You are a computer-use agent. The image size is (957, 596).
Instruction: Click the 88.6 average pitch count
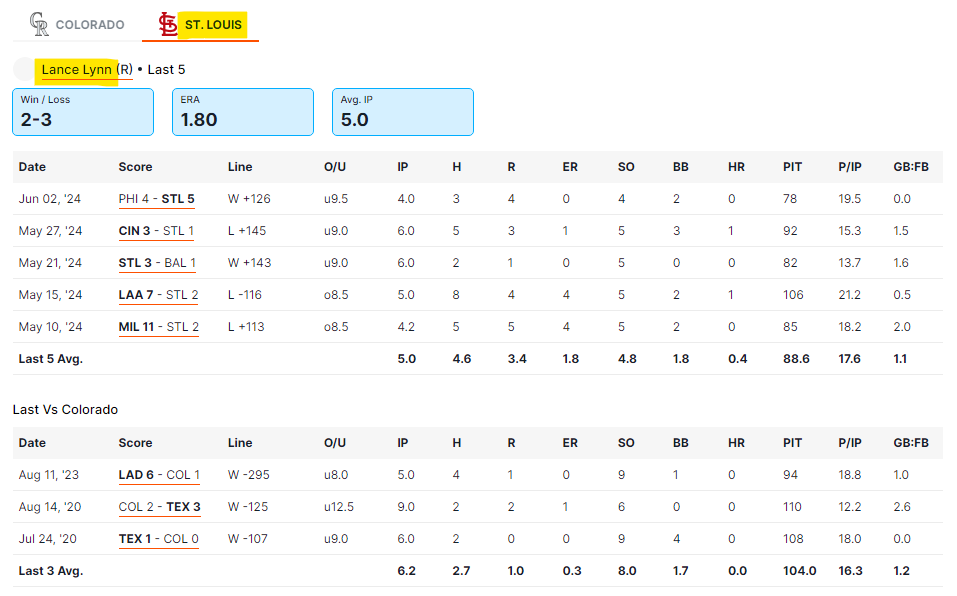(796, 359)
